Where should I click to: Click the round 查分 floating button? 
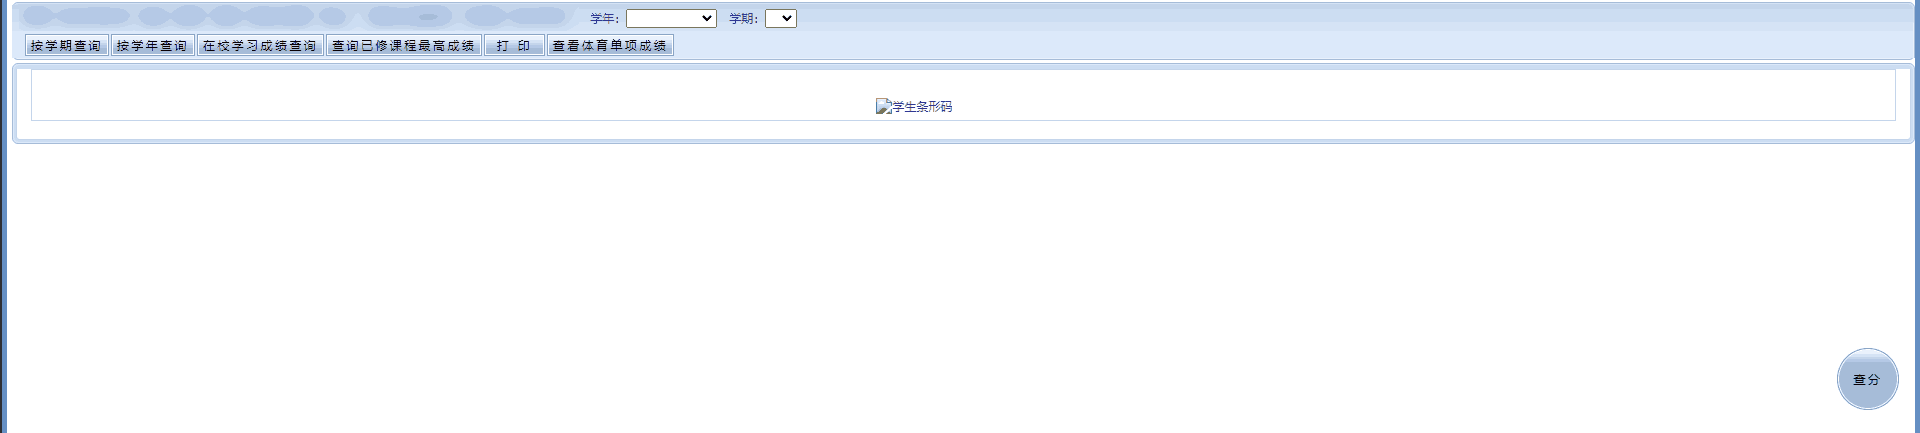(x=1867, y=379)
